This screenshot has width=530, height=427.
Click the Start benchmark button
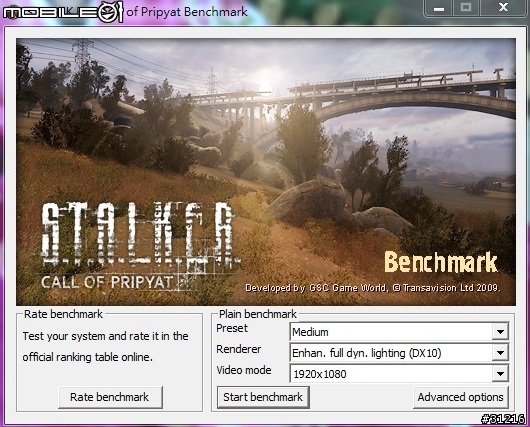[x=263, y=397]
